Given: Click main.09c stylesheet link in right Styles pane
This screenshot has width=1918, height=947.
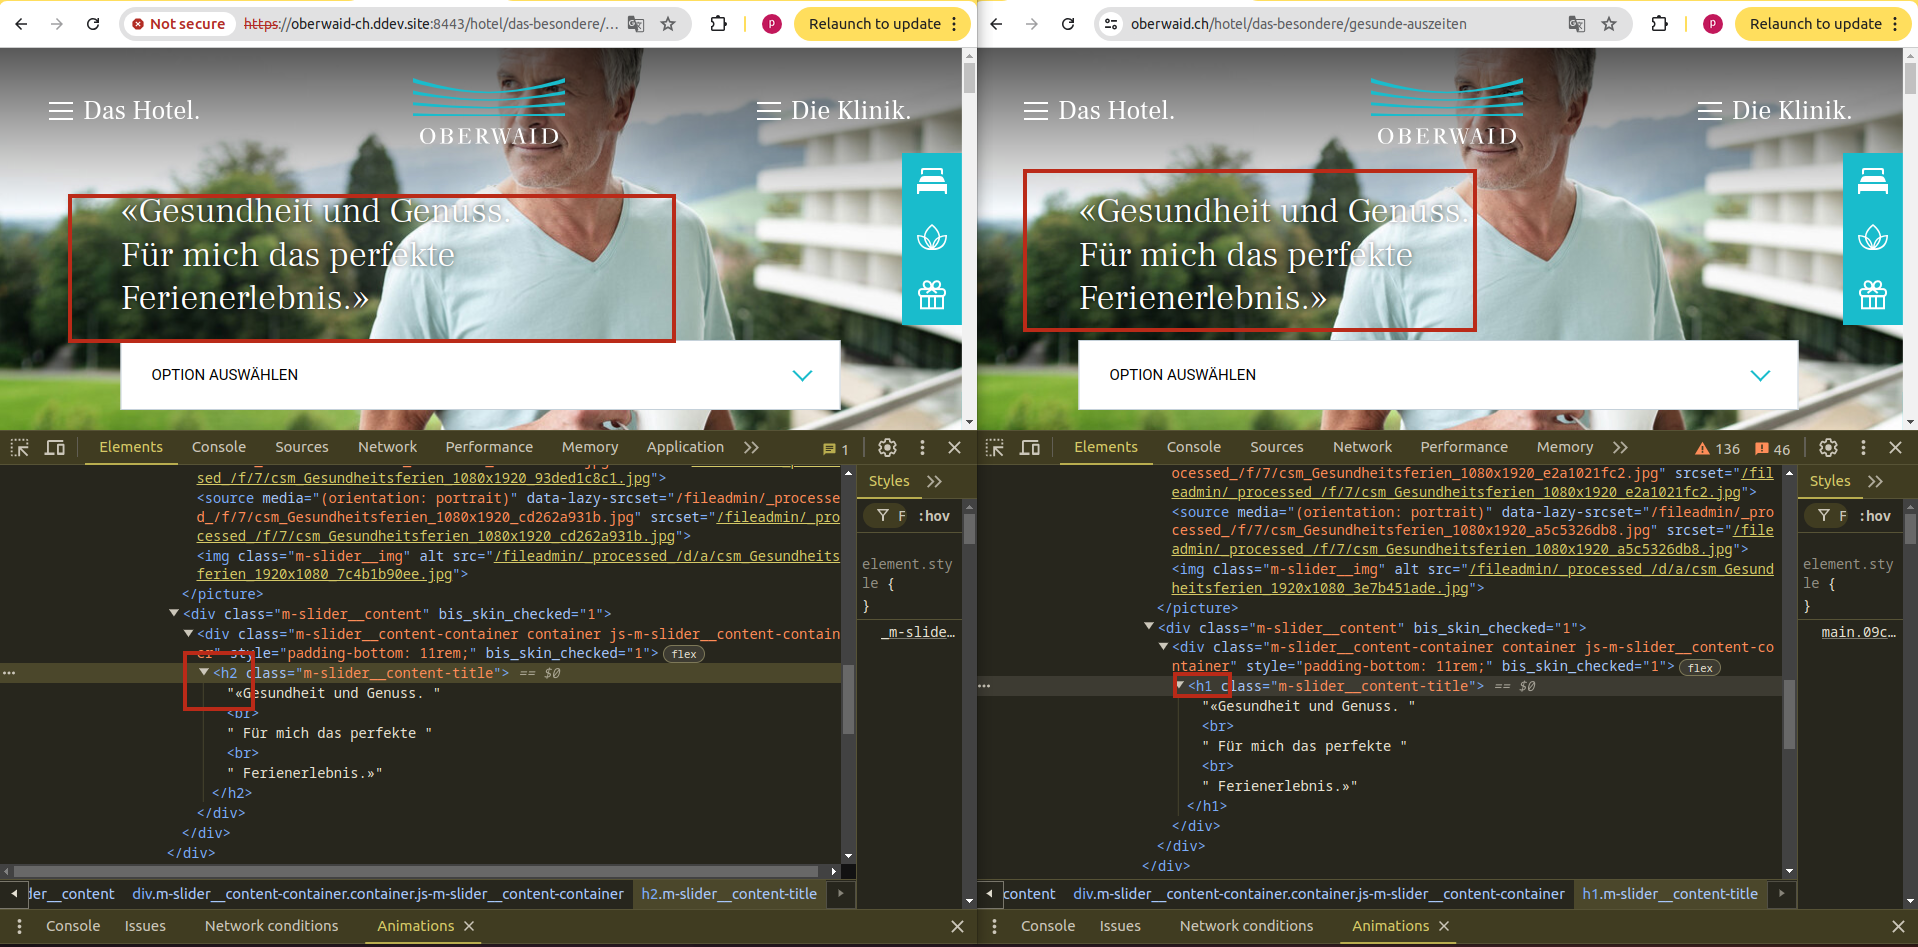Looking at the screenshot, I should [1858, 632].
